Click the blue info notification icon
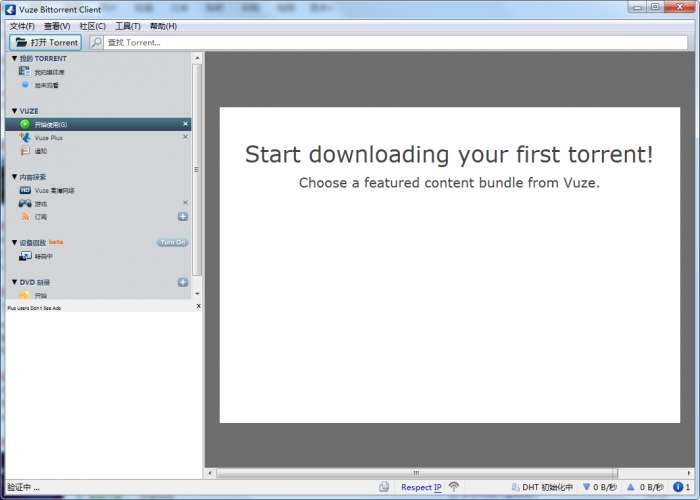Image resolution: width=700 pixels, height=500 pixels. point(678,487)
